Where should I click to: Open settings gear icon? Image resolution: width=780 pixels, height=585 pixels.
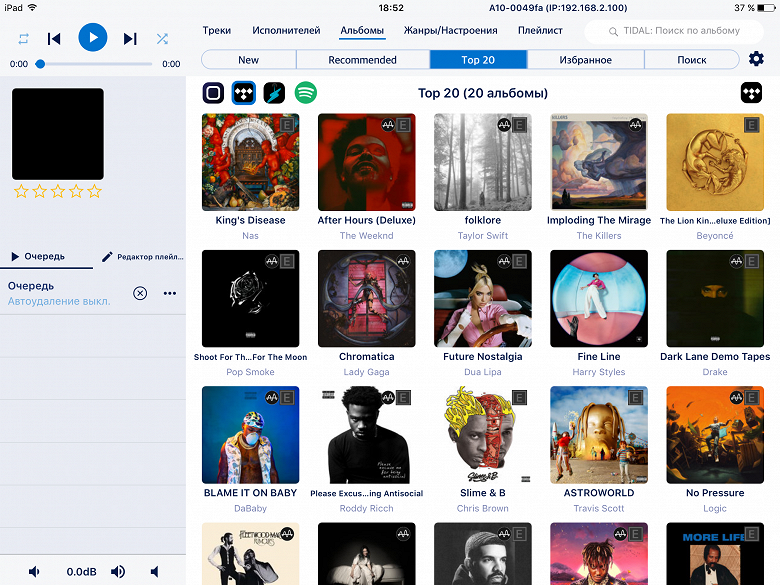756,59
